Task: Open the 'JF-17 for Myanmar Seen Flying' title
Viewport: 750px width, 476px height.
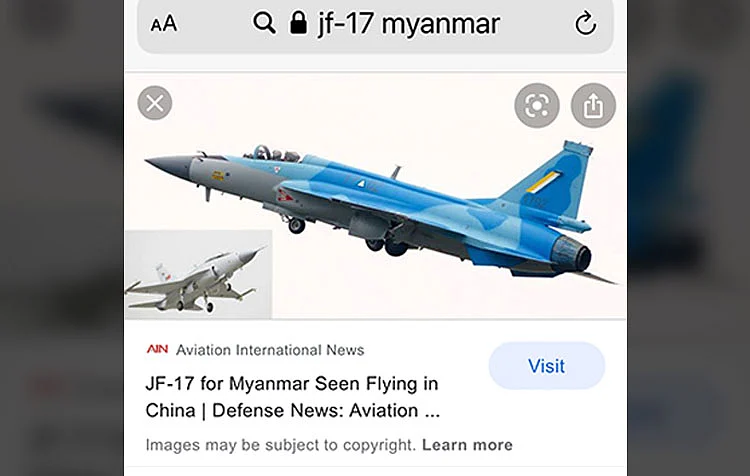Action: pos(292,397)
